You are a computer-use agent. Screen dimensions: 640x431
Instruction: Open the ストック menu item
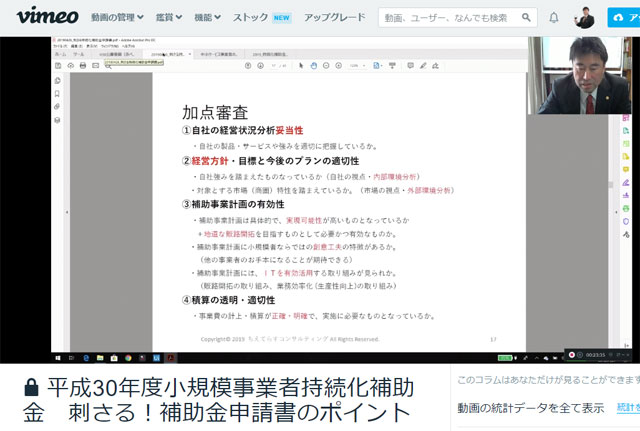(x=261, y=18)
